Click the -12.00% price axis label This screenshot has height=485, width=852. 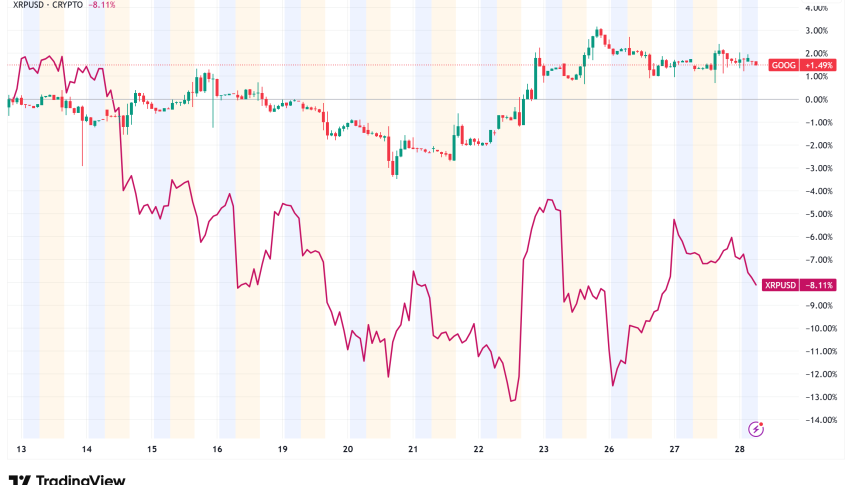tap(820, 374)
